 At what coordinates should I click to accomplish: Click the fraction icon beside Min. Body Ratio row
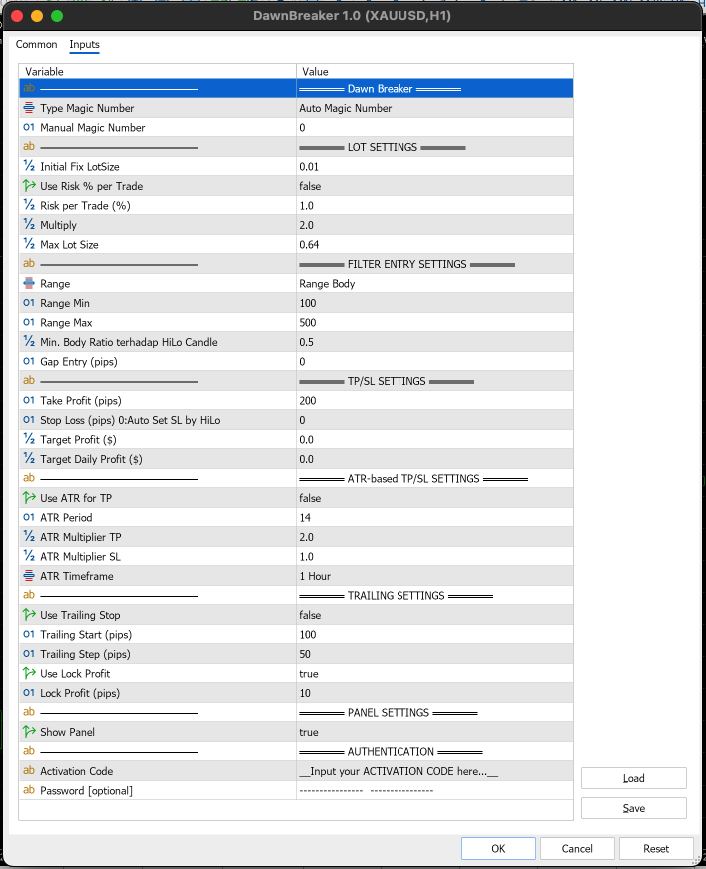(29, 341)
